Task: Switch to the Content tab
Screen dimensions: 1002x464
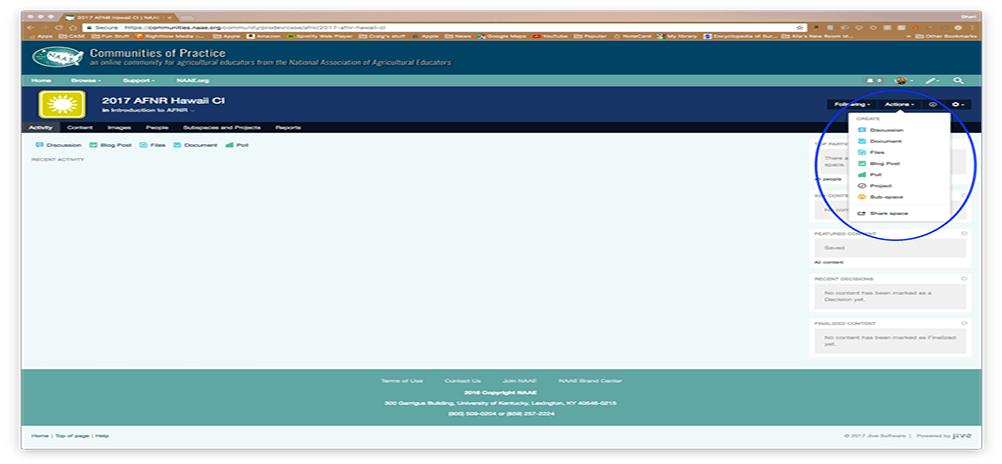Action: (x=80, y=128)
